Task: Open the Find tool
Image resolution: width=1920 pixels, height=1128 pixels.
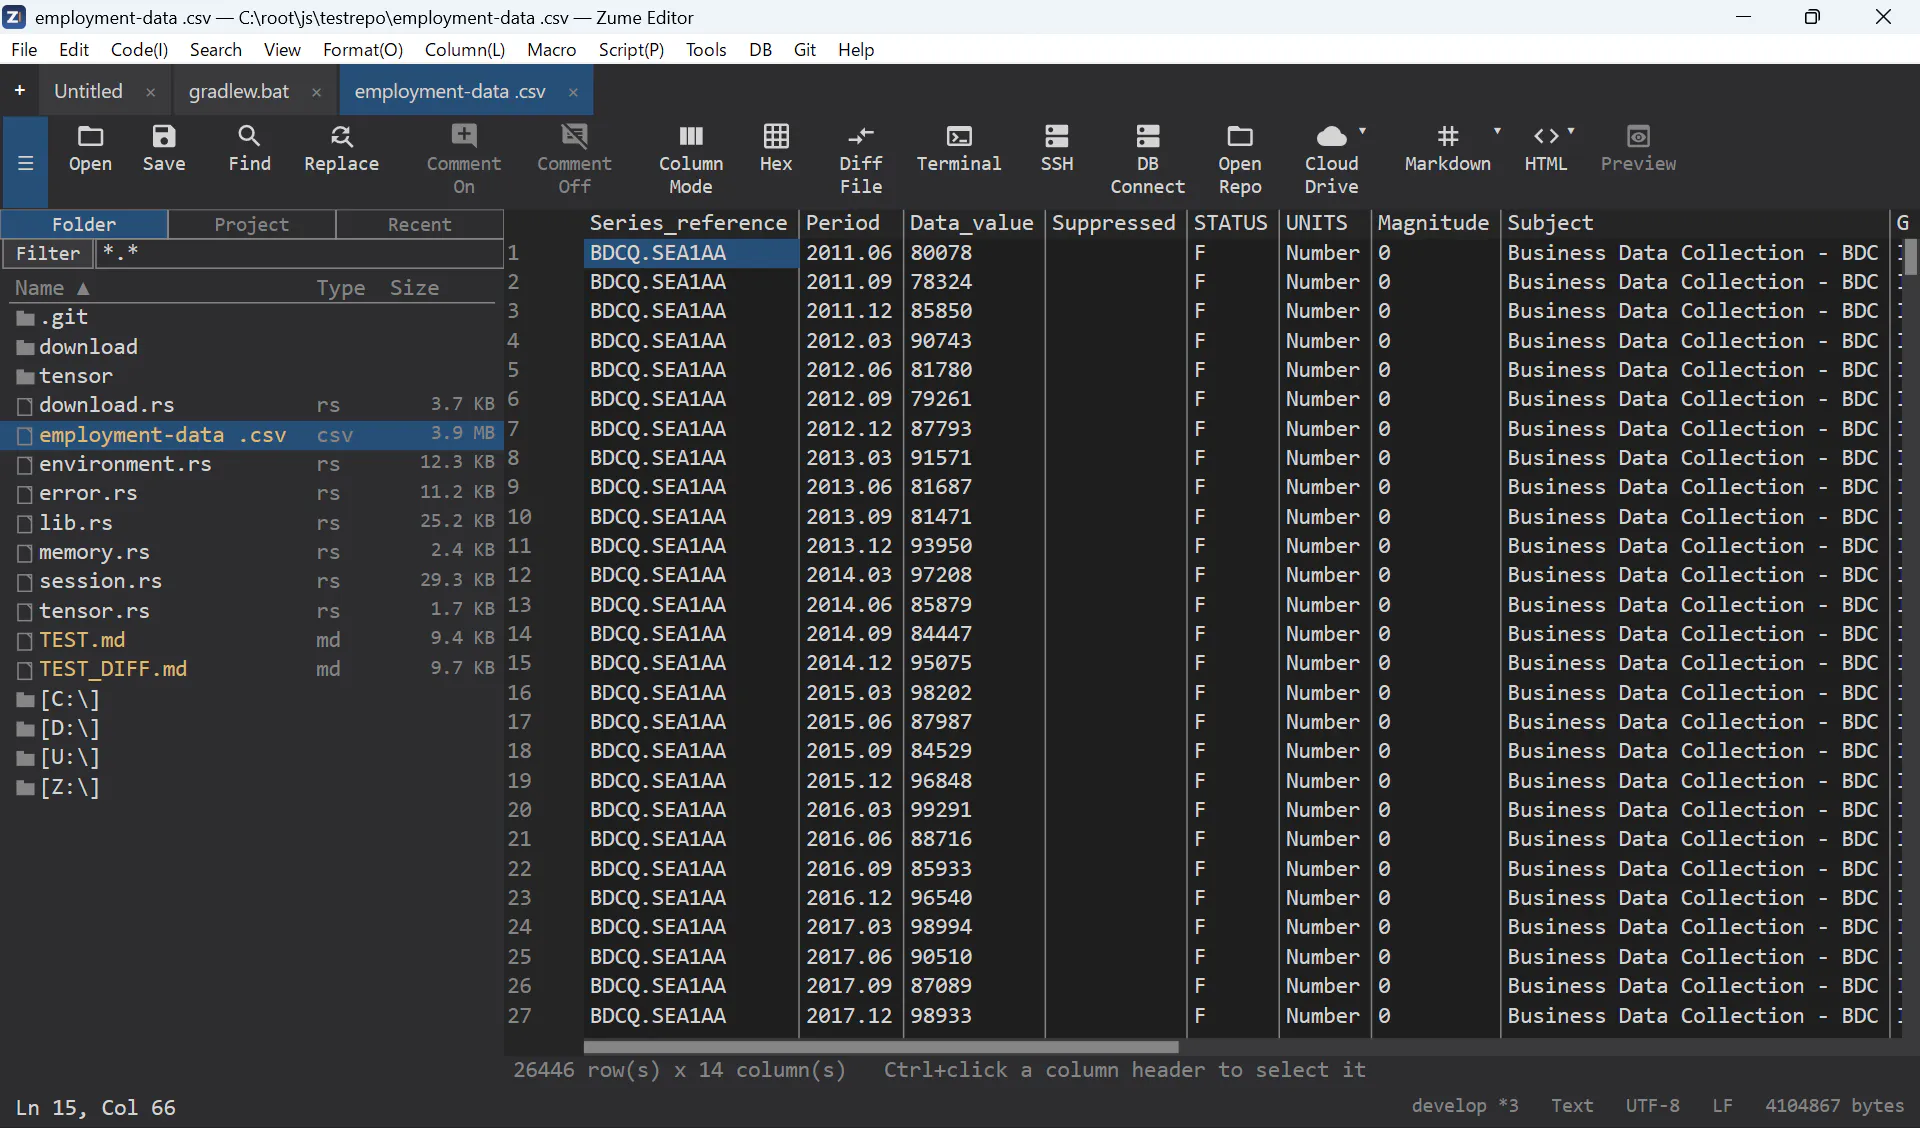Action: [249, 148]
